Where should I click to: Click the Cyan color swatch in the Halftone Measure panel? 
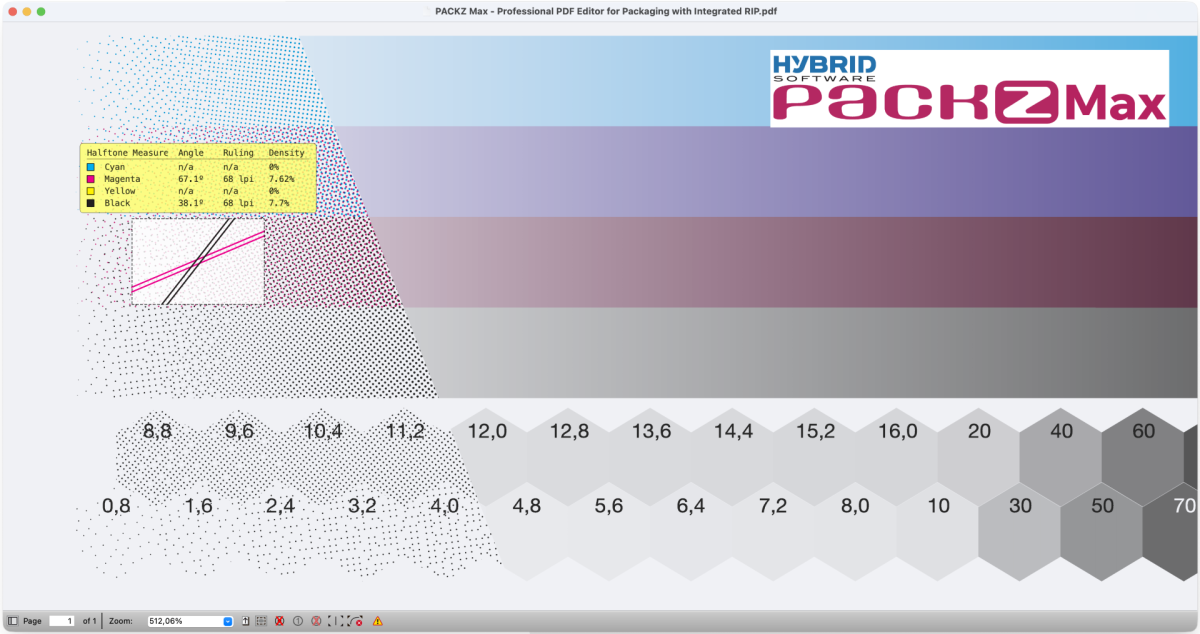tap(91, 167)
